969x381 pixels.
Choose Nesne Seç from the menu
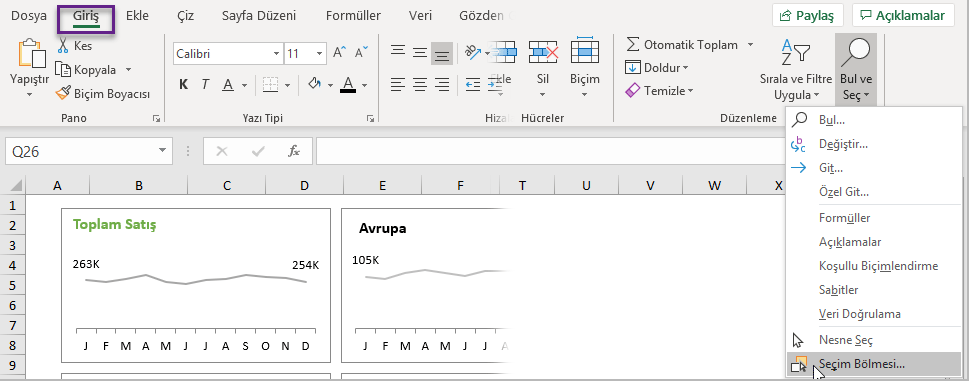(874, 340)
